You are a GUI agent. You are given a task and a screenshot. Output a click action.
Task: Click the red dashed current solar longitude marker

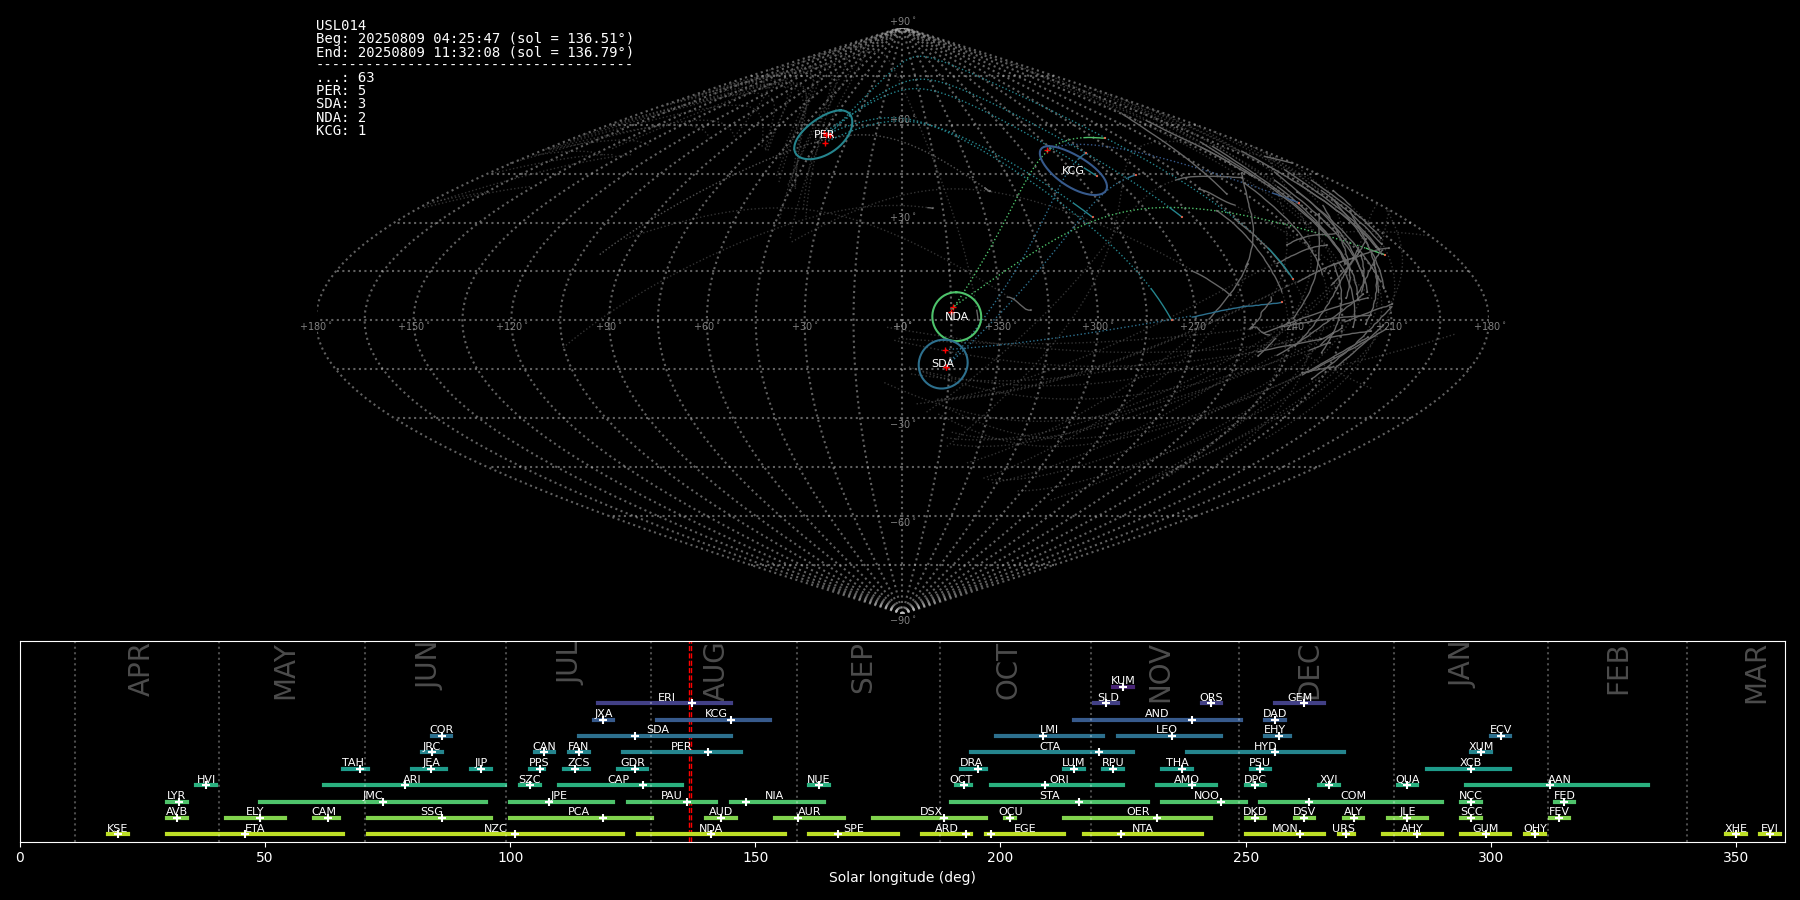690,741
